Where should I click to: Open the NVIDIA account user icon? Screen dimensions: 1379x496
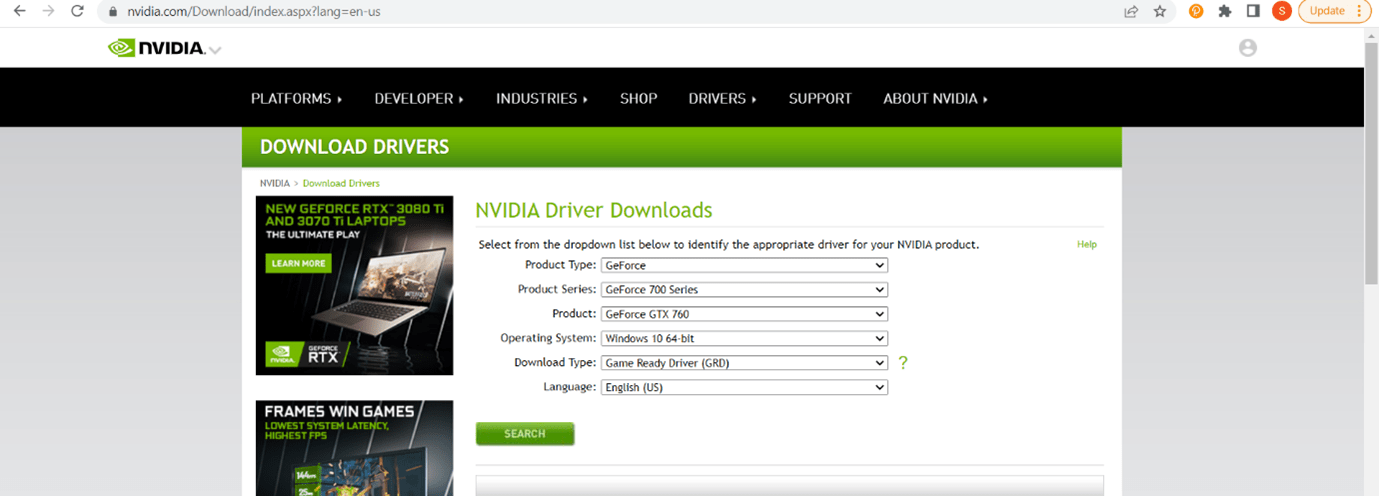pyautogui.click(x=1247, y=47)
